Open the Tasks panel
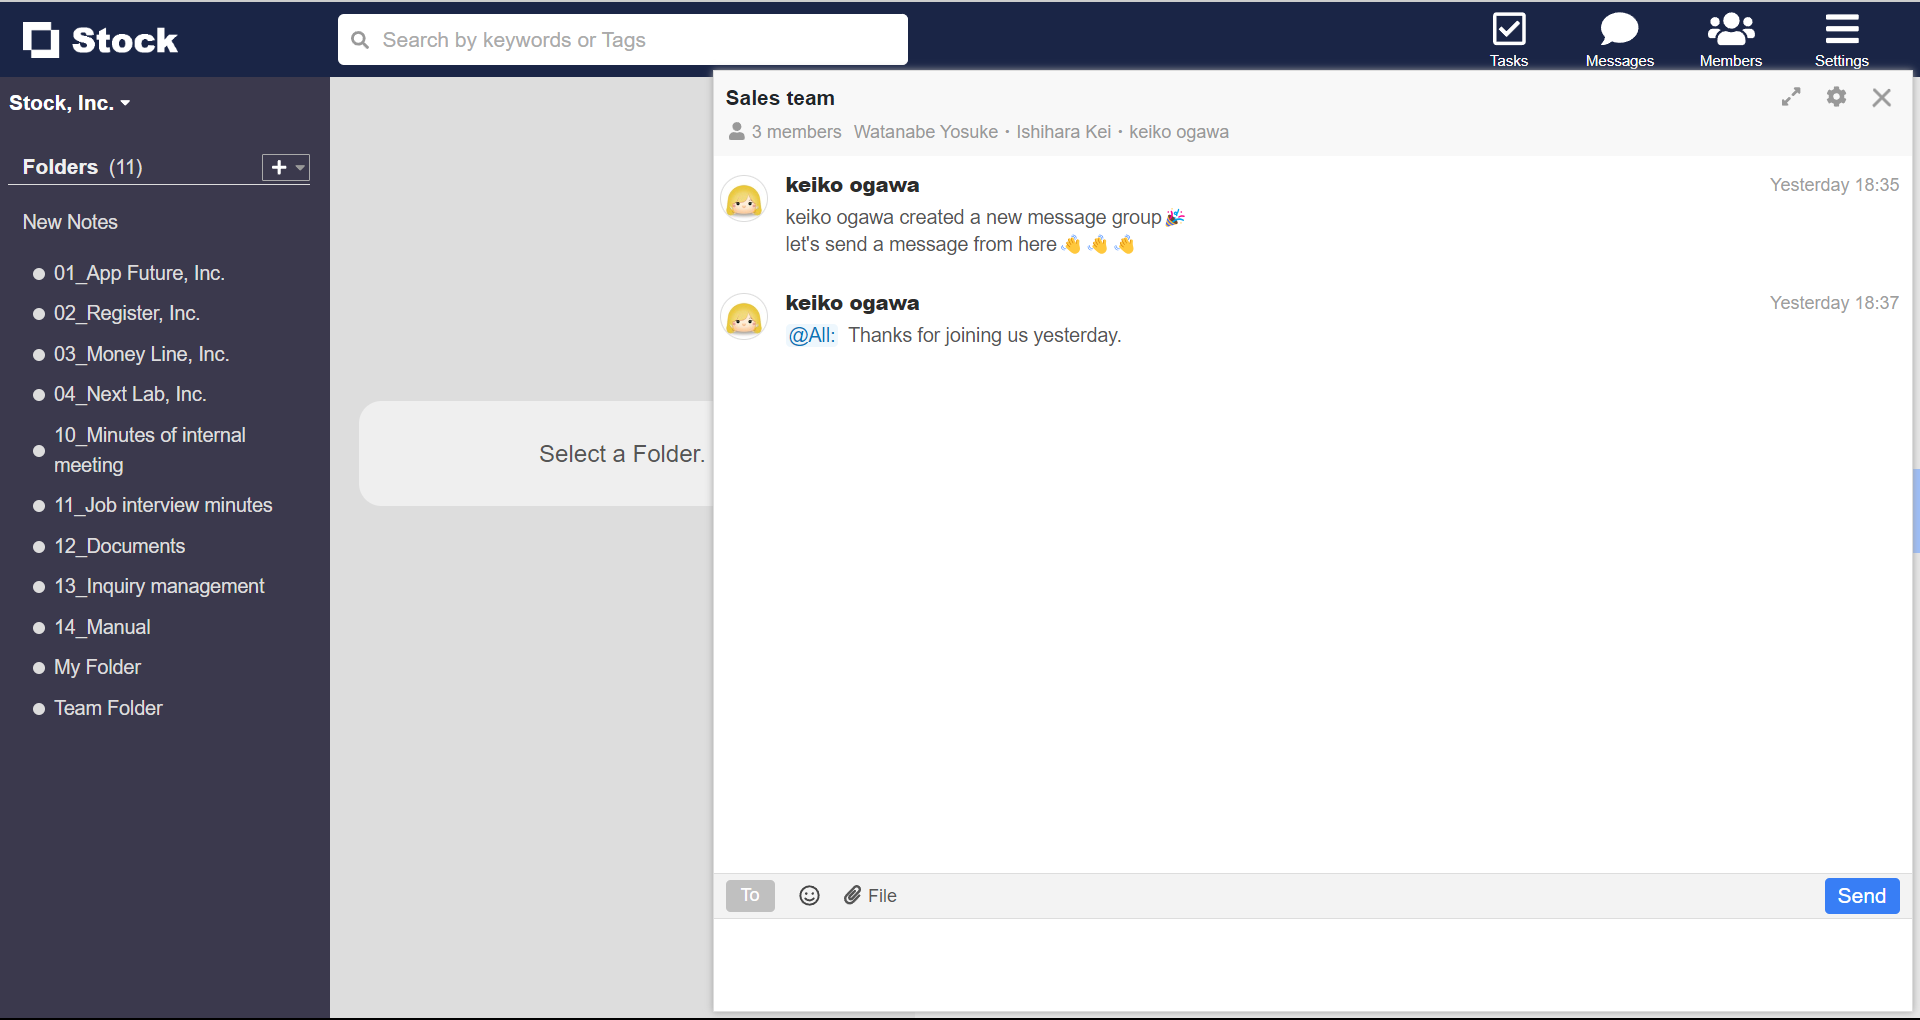Image resolution: width=1920 pixels, height=1020 pixels. pos(1508,39)
